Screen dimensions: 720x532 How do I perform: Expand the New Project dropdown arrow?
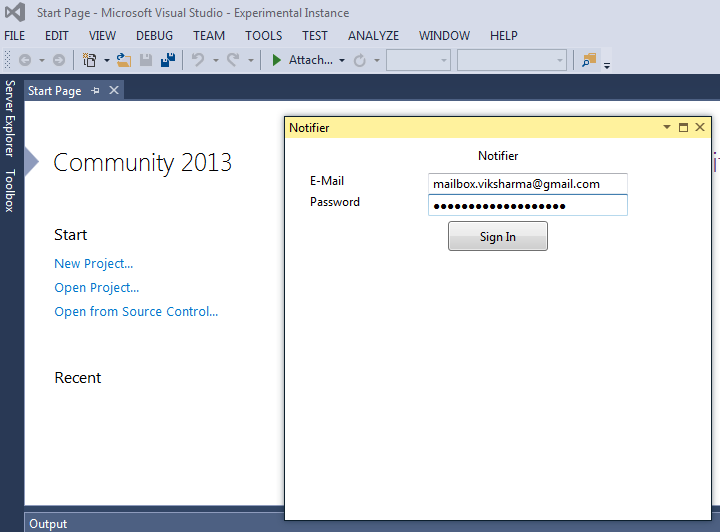point(107,61)
